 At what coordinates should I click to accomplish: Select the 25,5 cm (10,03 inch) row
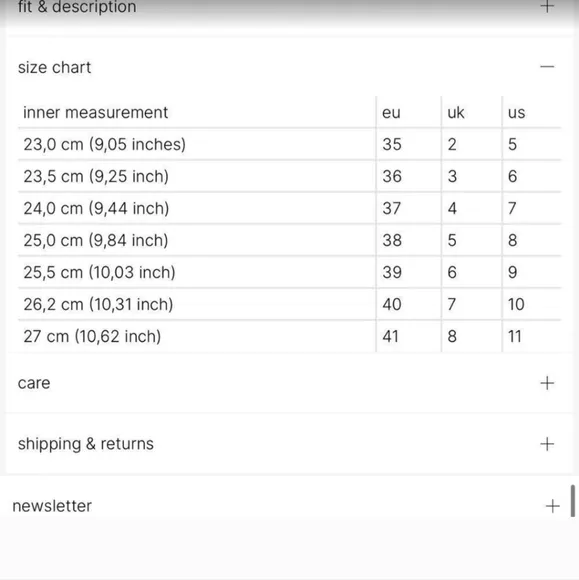click(289, 272)
